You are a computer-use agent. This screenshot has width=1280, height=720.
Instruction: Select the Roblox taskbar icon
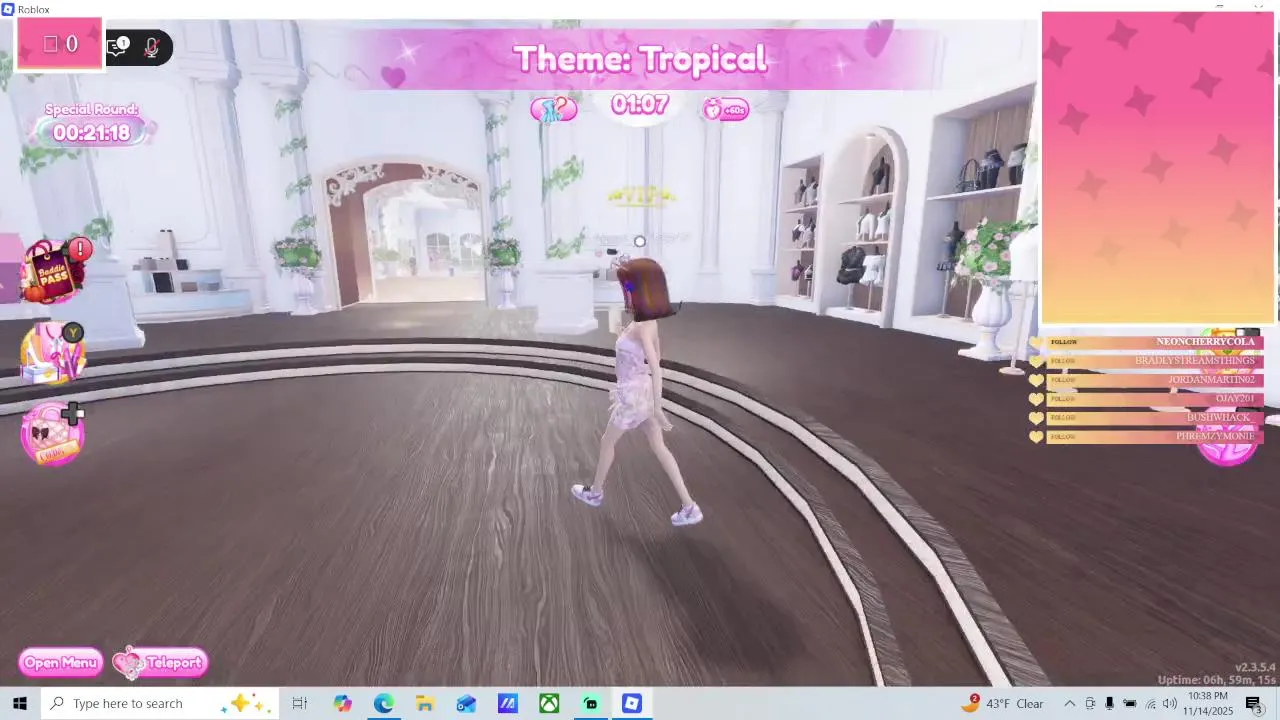click(631, 703)
